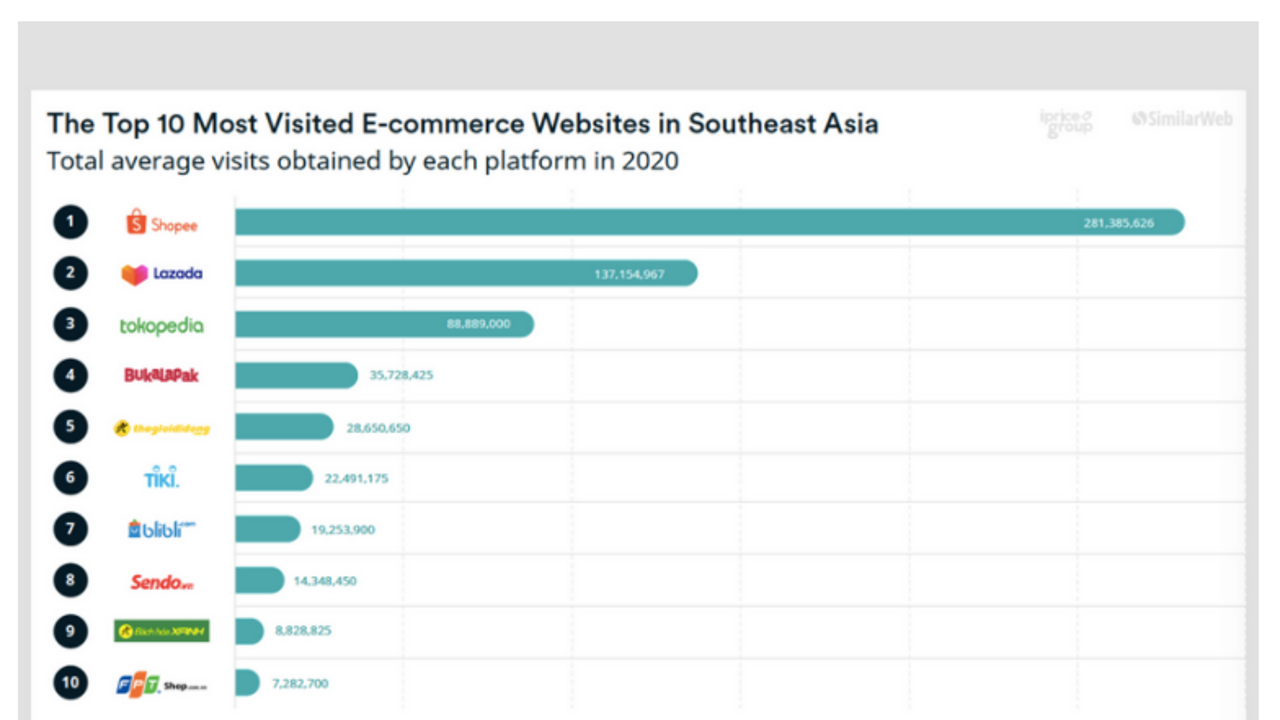
Task: Click the rank 5 badge
Action: (70, 427)
